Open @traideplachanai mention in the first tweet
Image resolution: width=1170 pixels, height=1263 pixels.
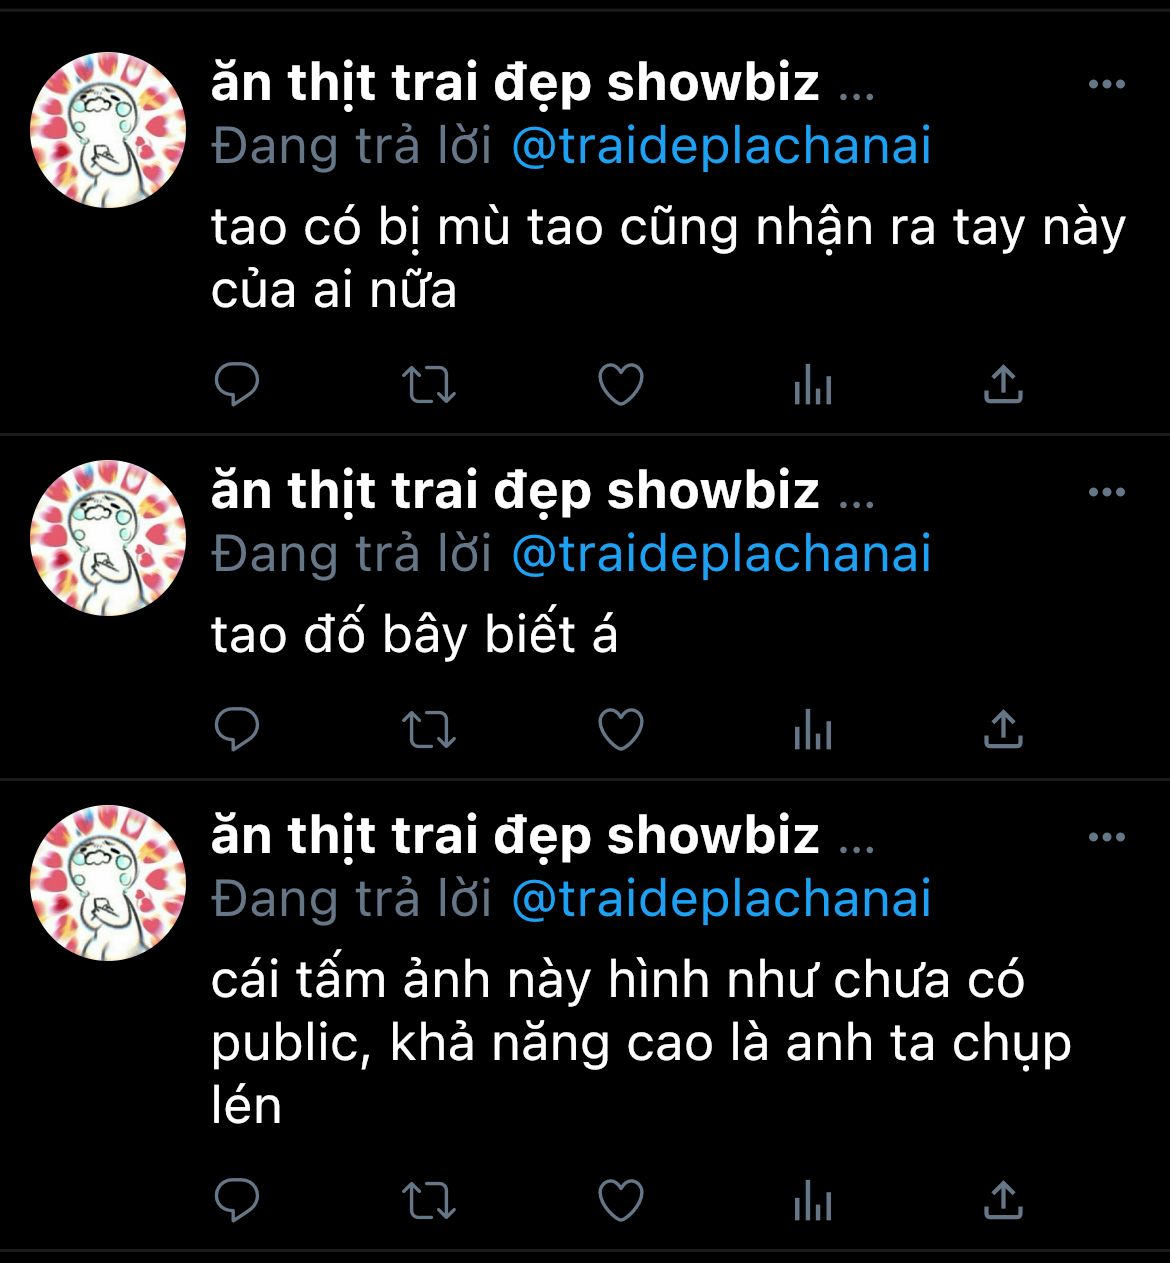tap(721, 147)
